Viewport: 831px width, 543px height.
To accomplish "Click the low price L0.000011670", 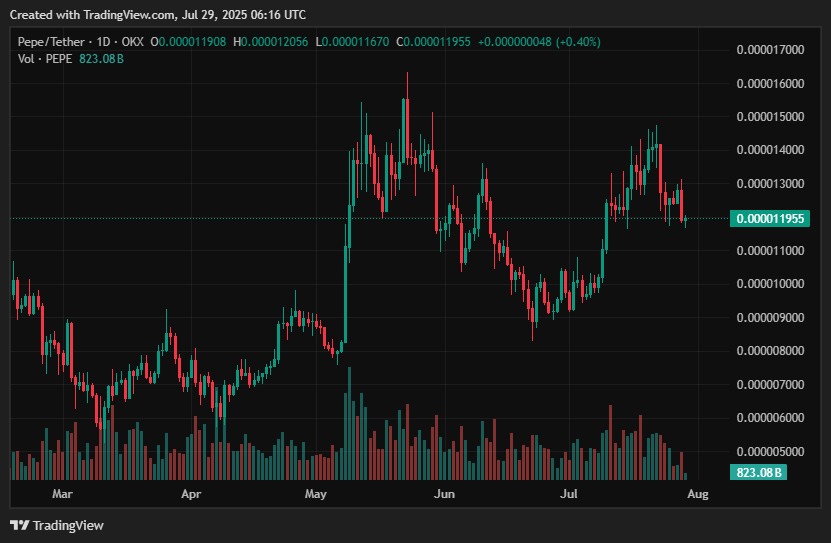I will click(352, 42).
